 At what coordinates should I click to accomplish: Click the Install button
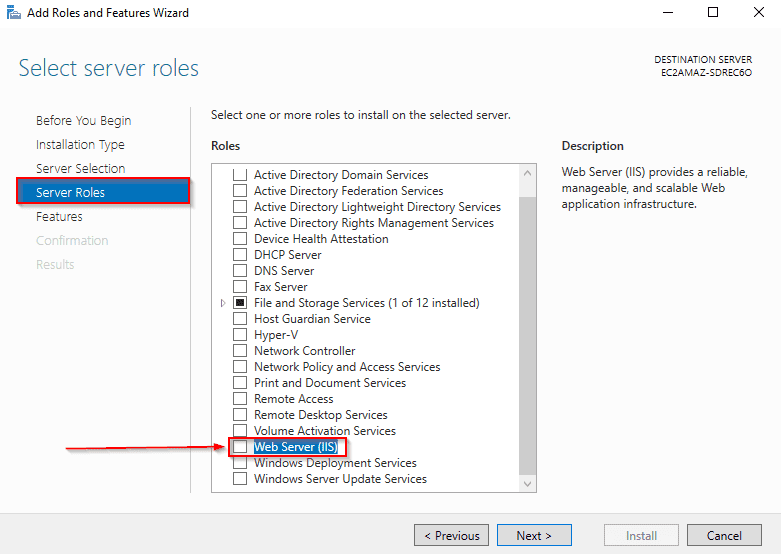click(x=642, y=535)
